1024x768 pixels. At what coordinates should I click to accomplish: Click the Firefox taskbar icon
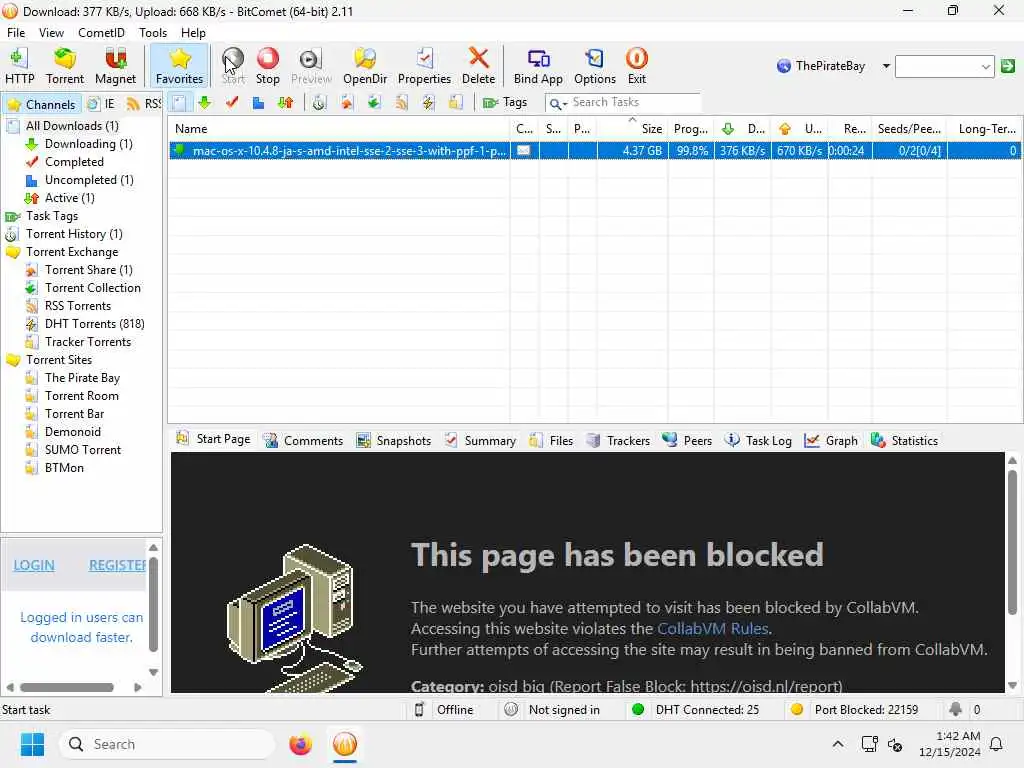click(x=300, y=744)
